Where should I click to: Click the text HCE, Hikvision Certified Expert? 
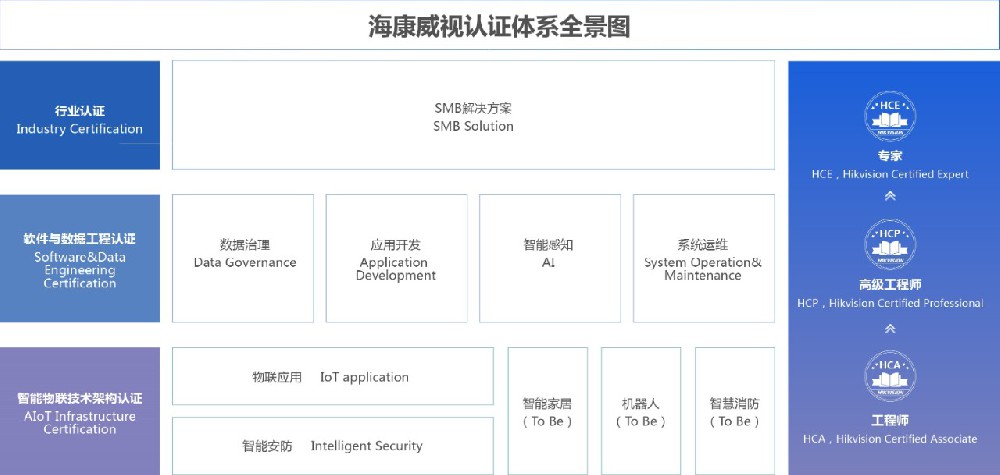point(890,174)
